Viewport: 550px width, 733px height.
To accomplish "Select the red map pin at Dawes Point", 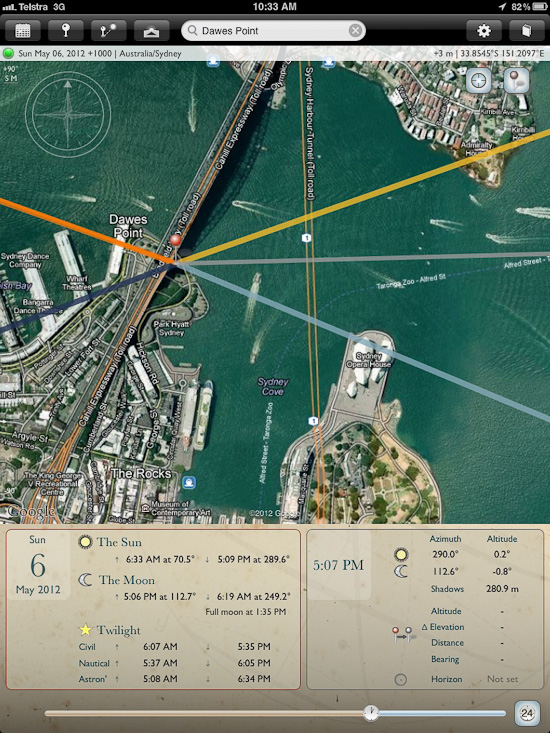I will 176,243.
